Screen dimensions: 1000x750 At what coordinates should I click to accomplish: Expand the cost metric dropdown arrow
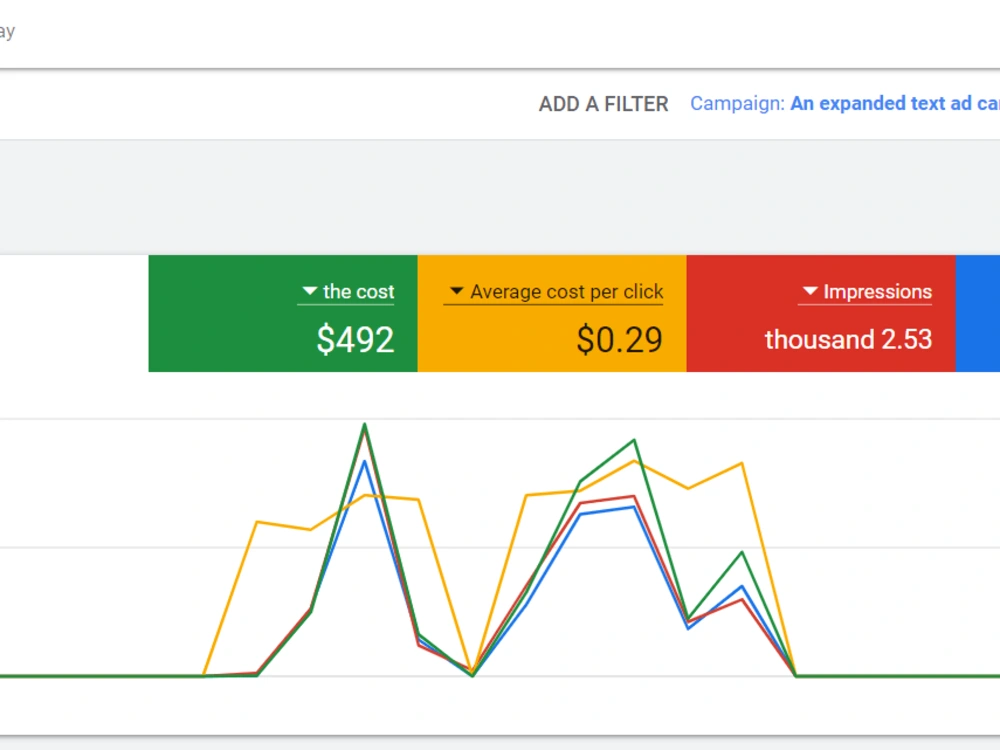point(309,291)
